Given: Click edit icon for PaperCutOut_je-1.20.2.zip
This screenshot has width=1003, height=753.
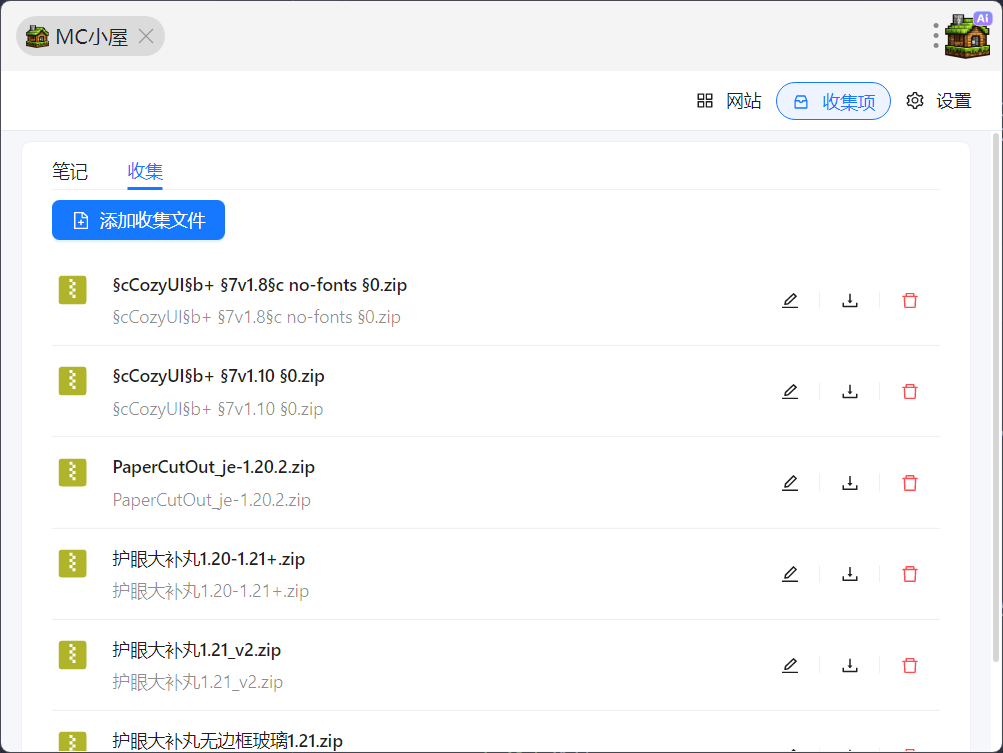Looking at the screenshot, I should point(790,483).
